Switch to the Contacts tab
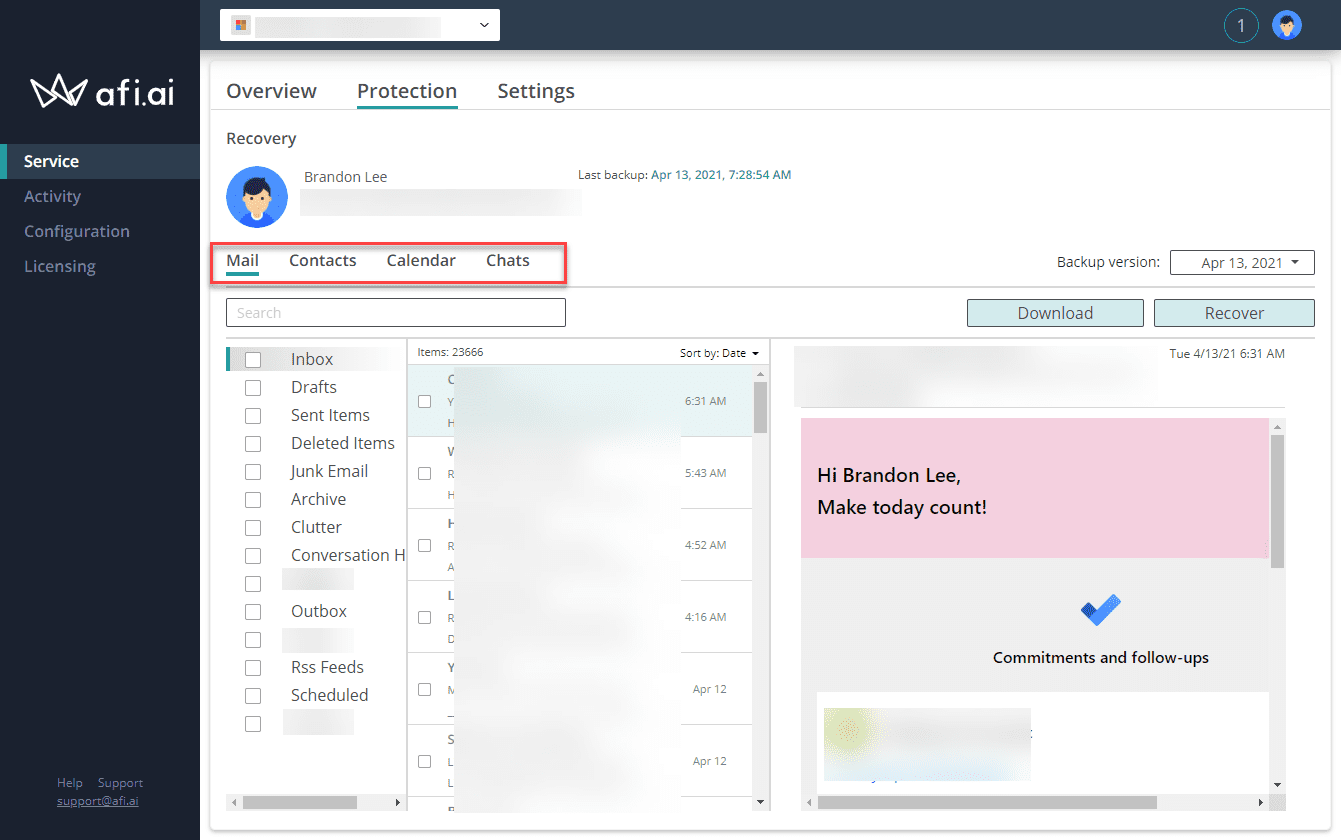 322,260
